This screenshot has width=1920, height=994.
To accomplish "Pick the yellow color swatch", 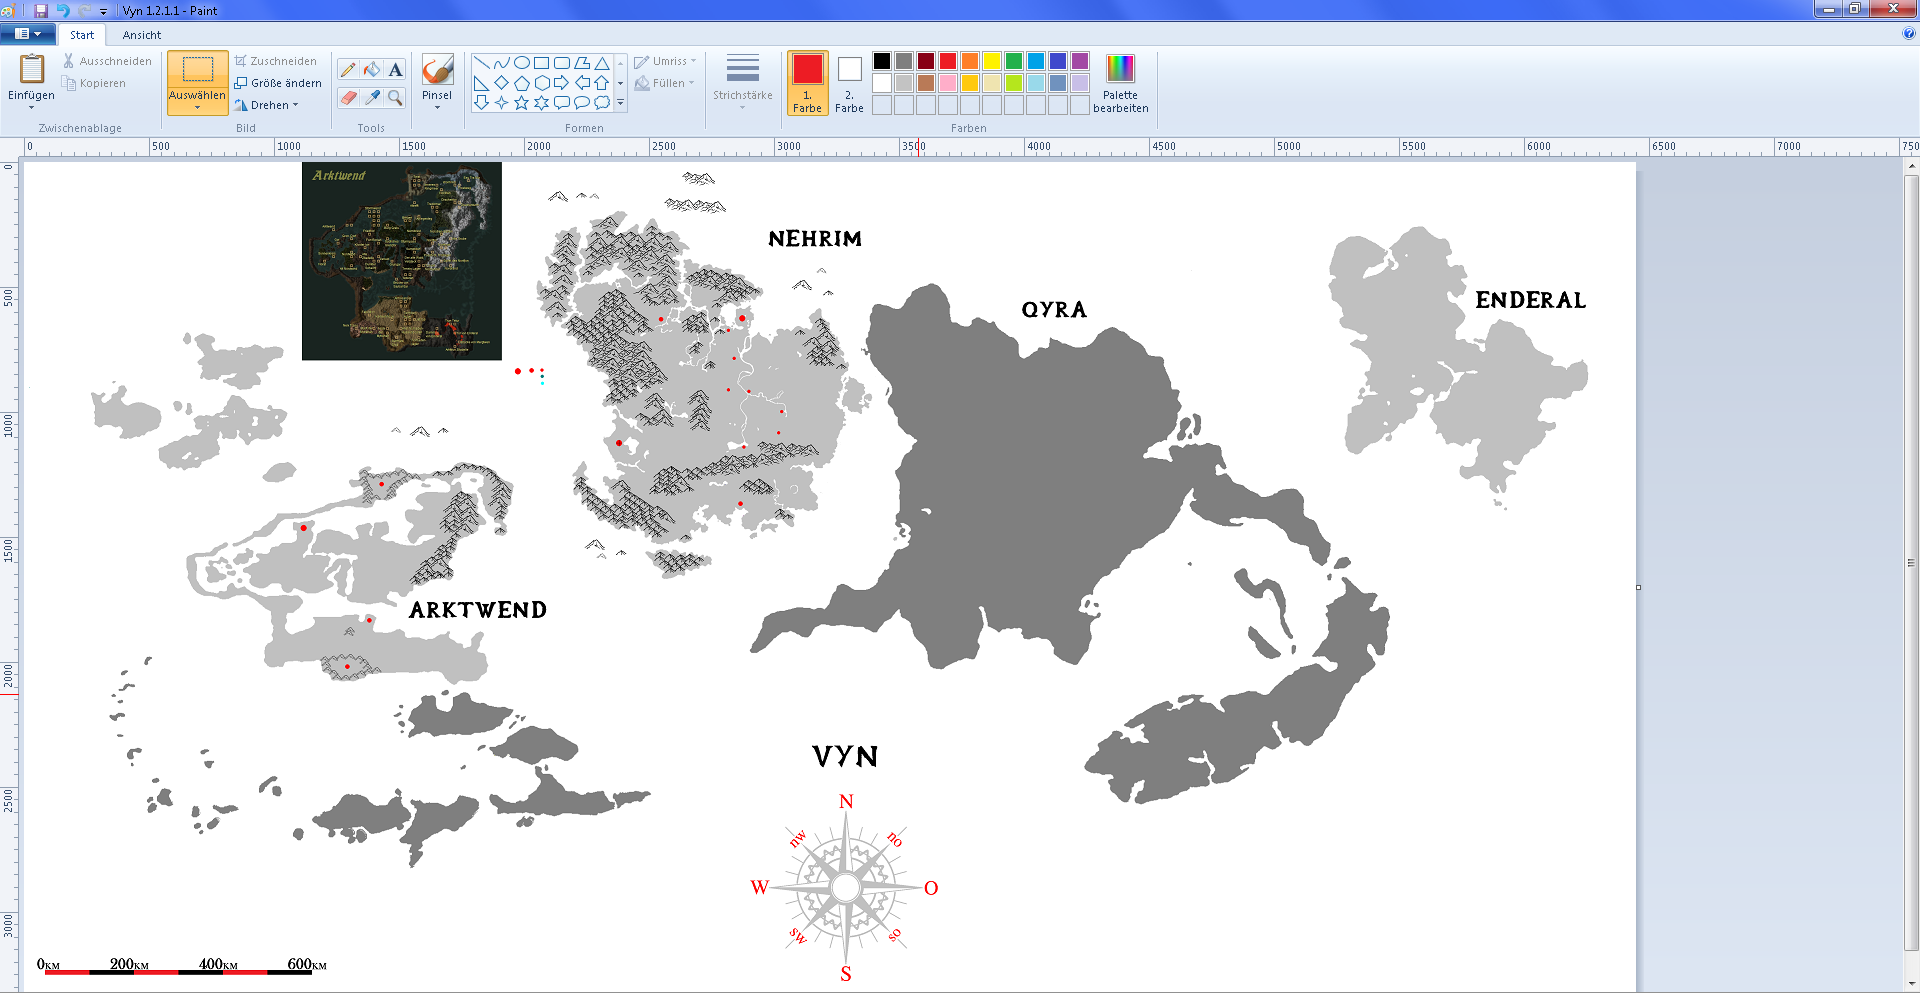I will pos(991,61).
